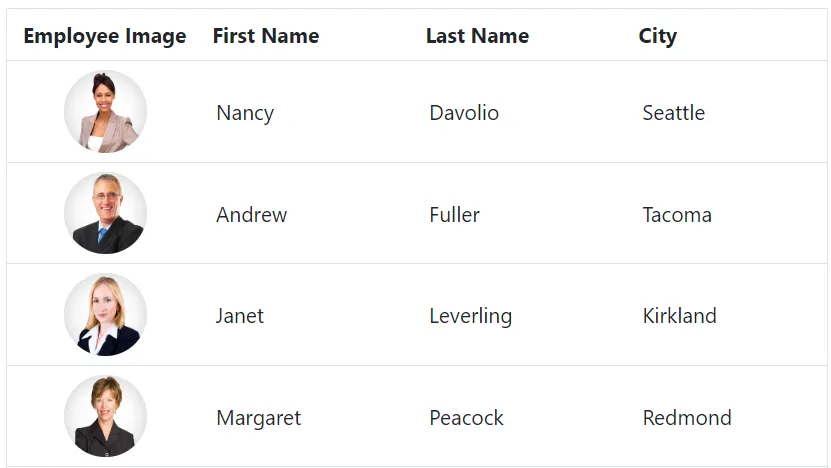Select the Davolio last name cell
831x468 pixels.
(x=464, y=113)
